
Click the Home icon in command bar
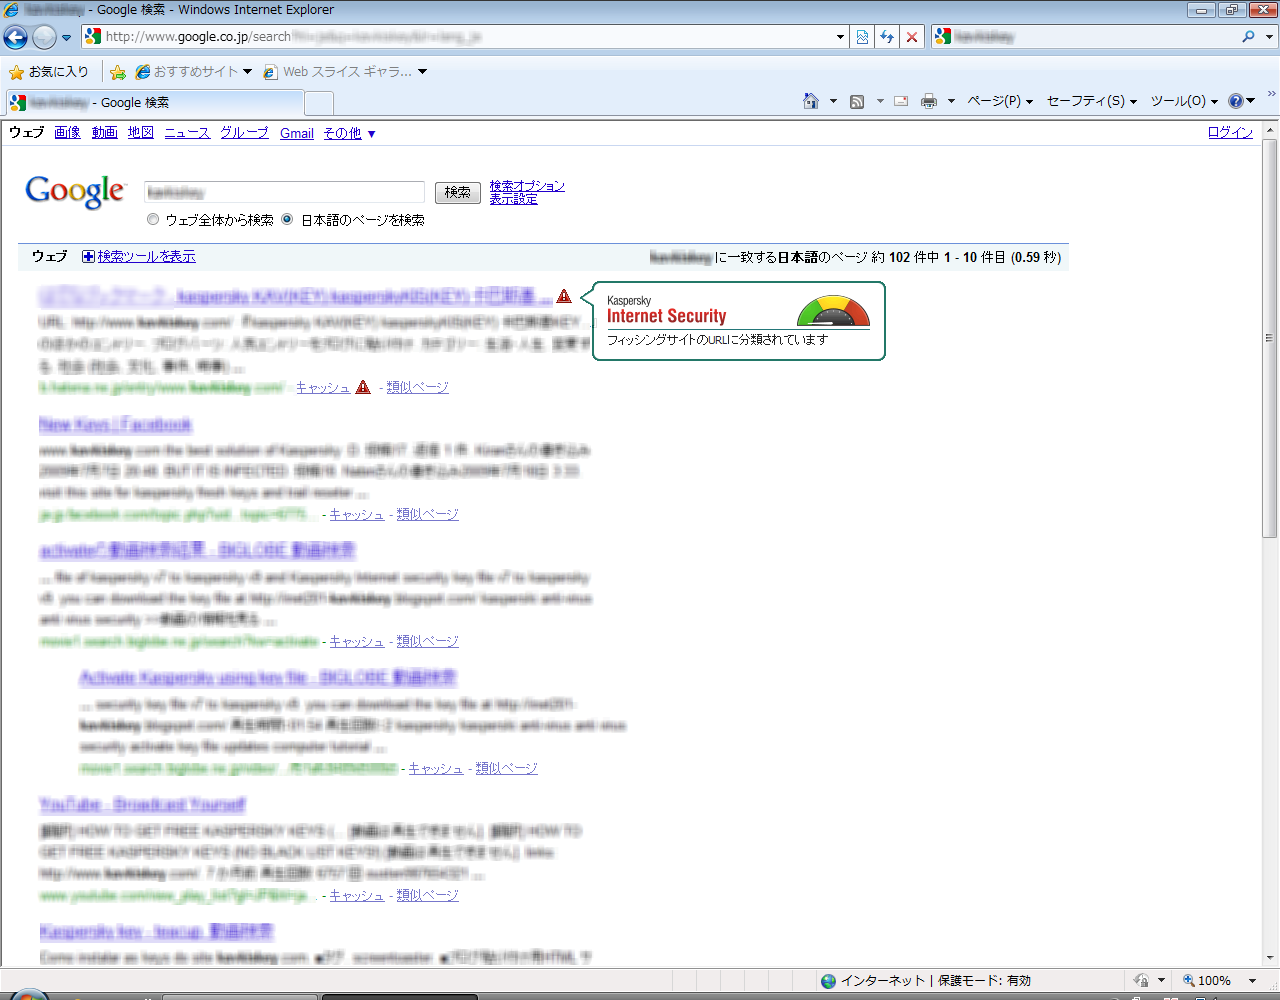point(811,101)
